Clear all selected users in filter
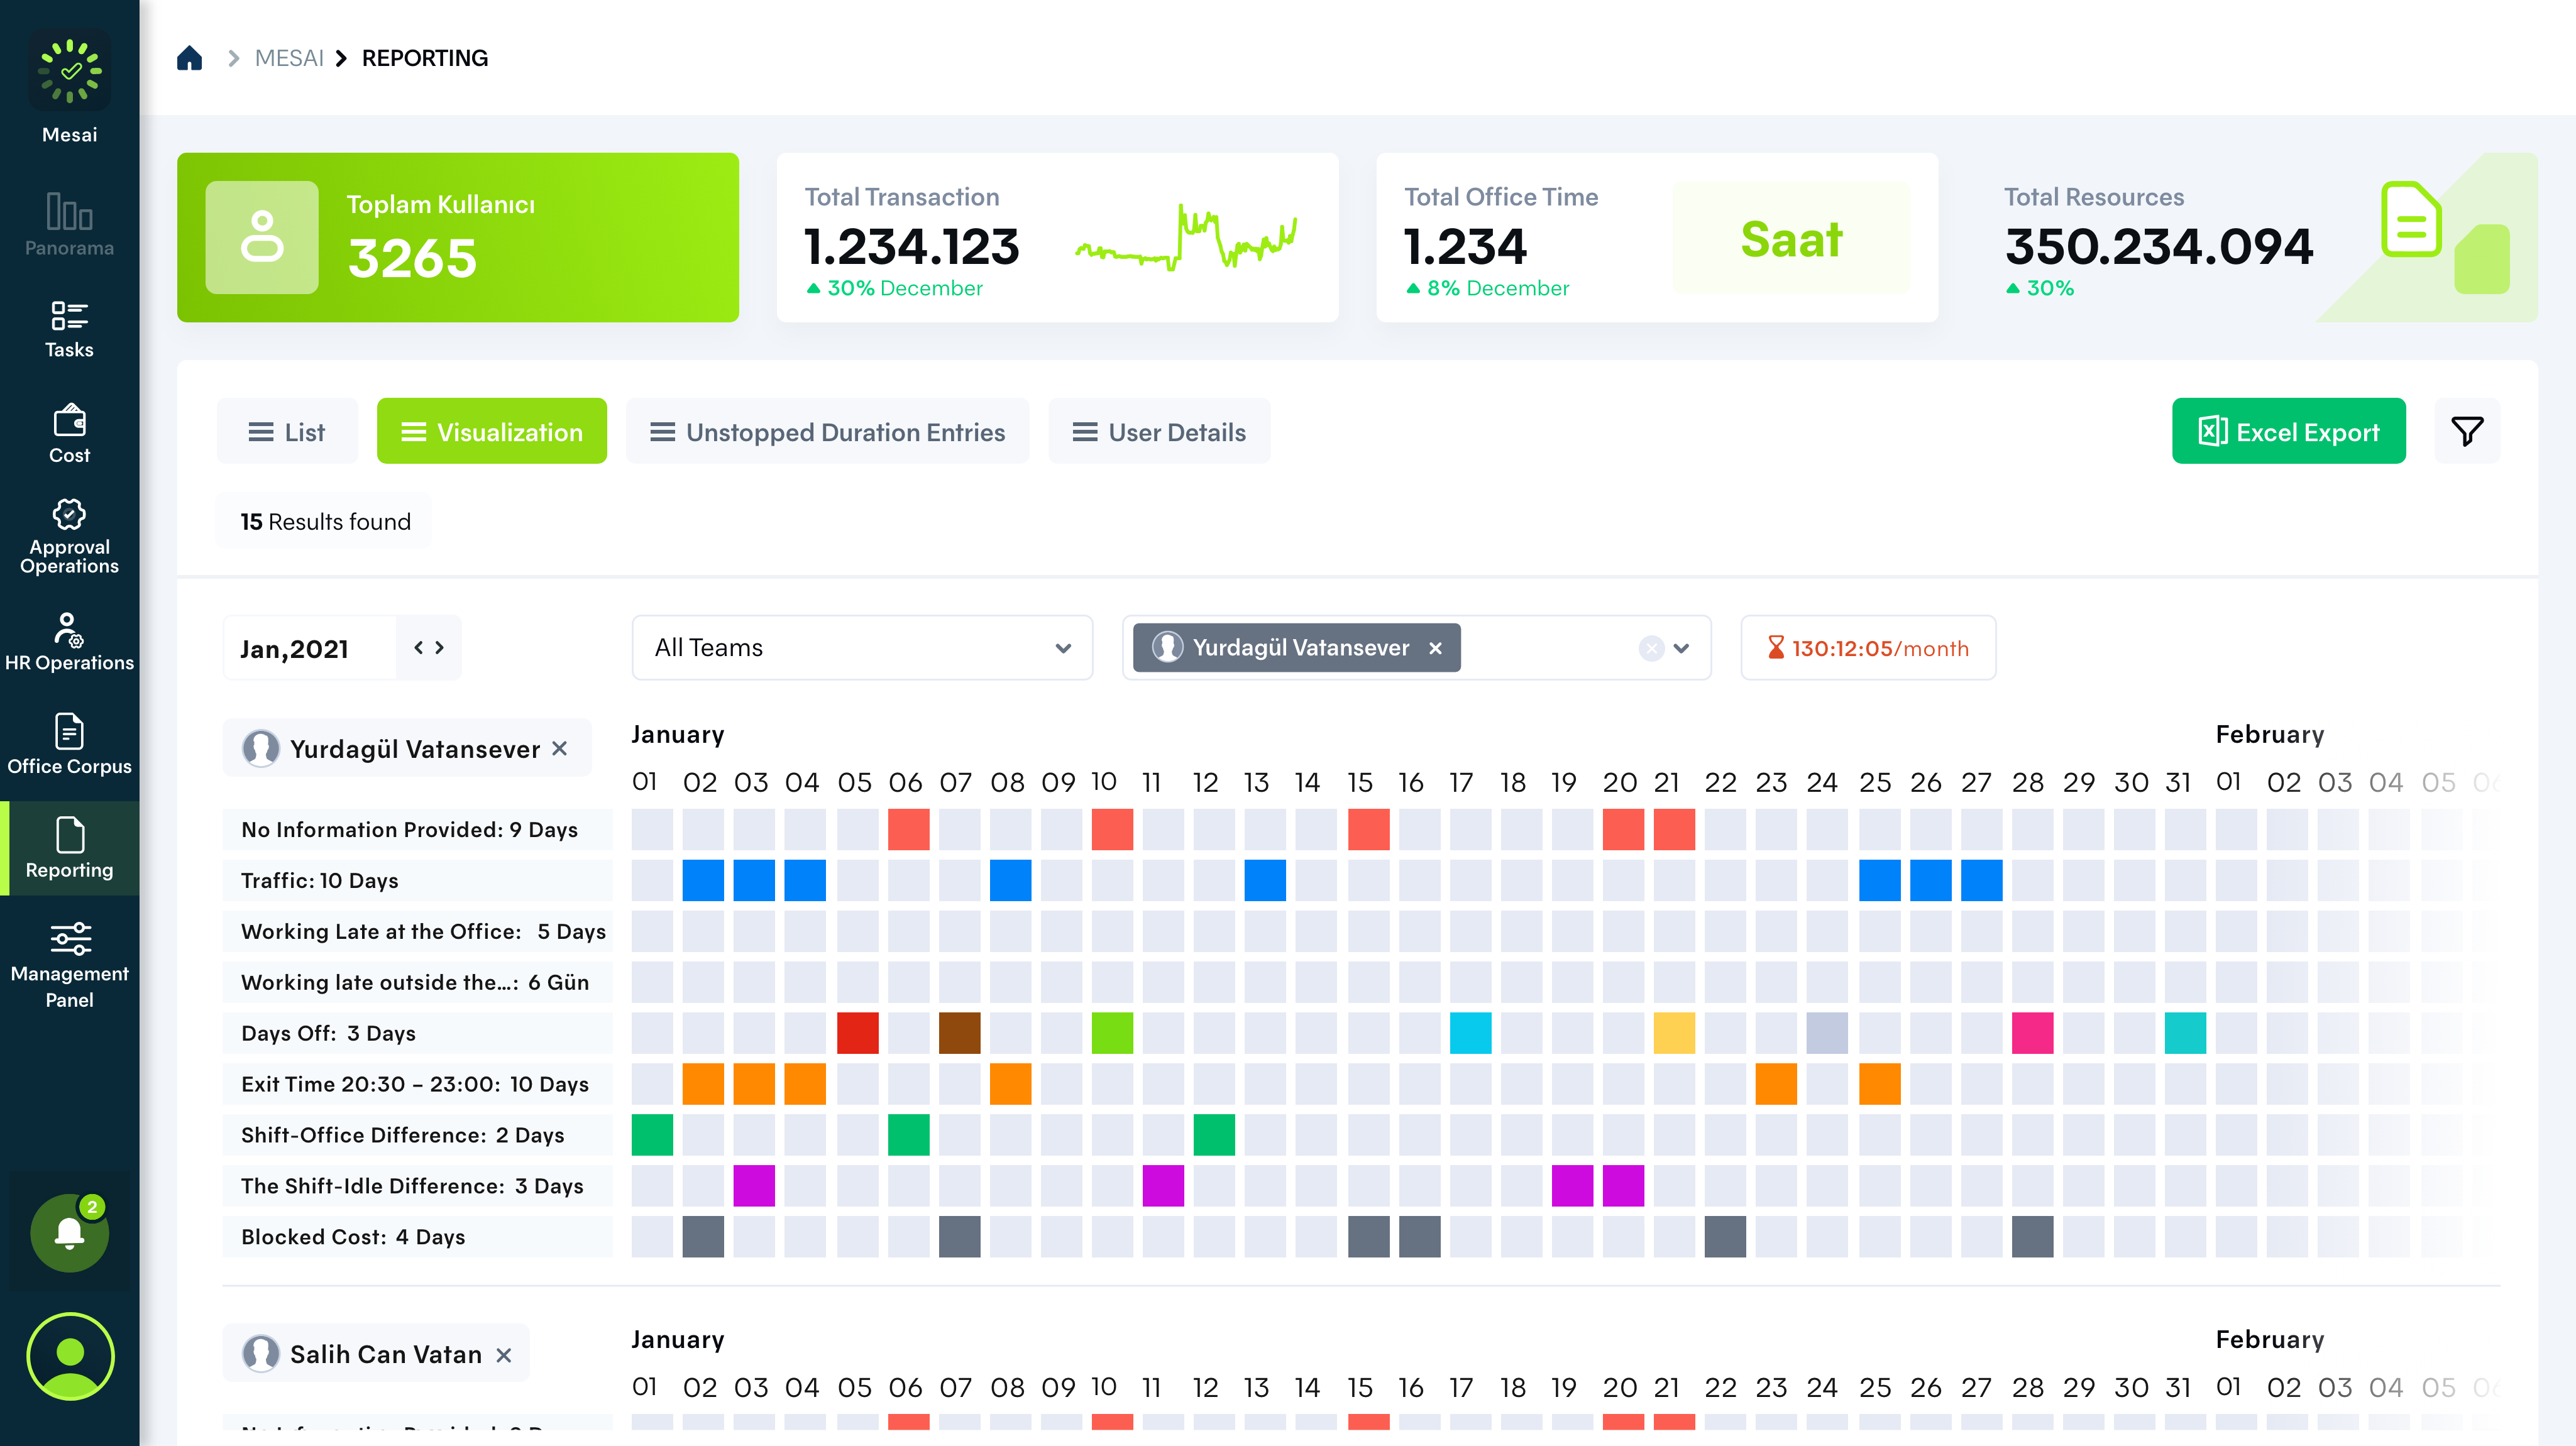 (x=1651, y=648)
